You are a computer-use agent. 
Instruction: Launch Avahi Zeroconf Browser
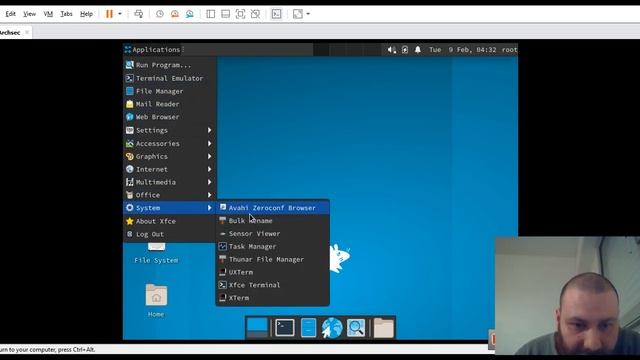273,208
